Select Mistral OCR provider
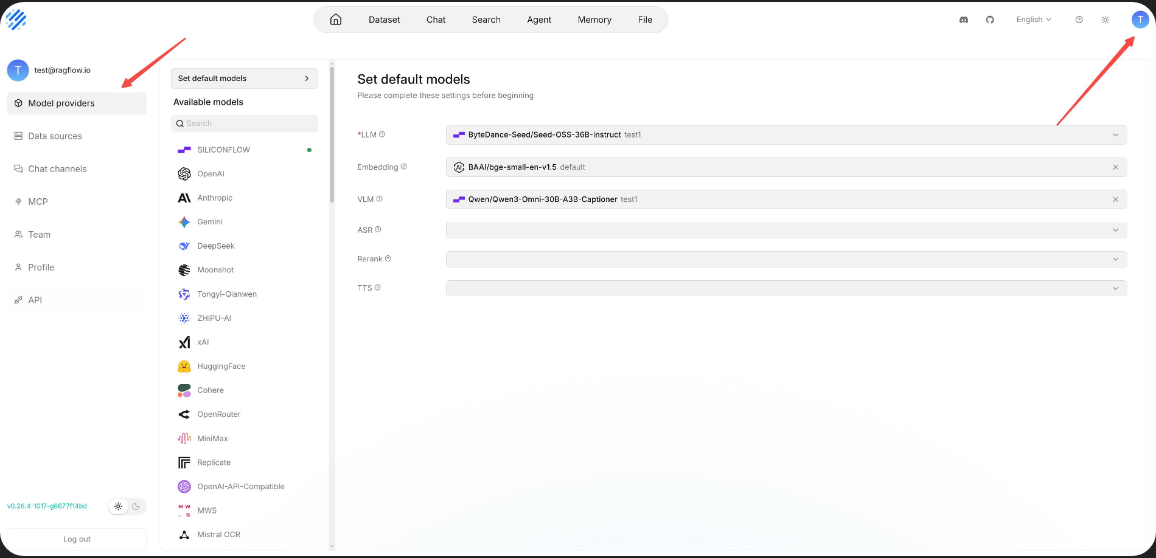Screen dimensions: 1156x558 click(244, 534)
